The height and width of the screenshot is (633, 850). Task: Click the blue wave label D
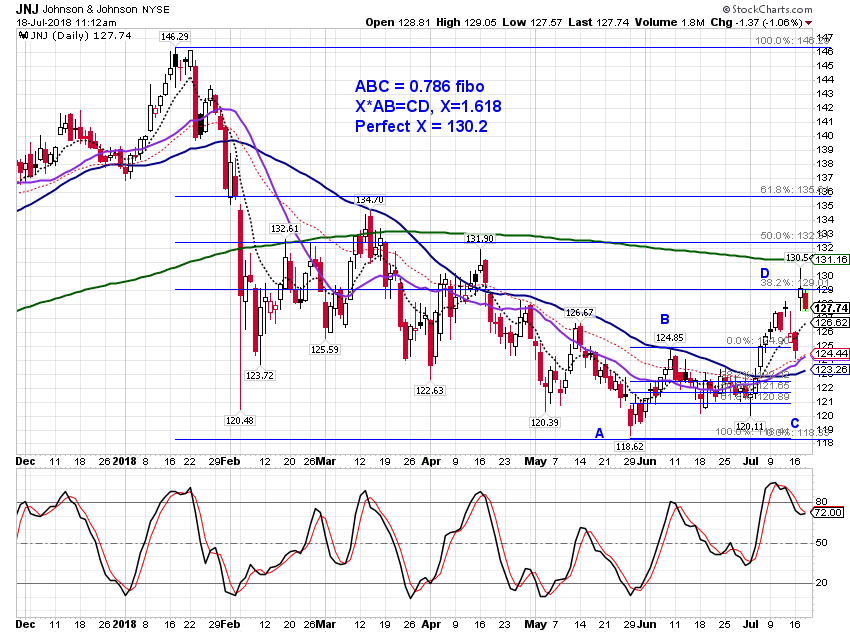(x=765, y=273)
